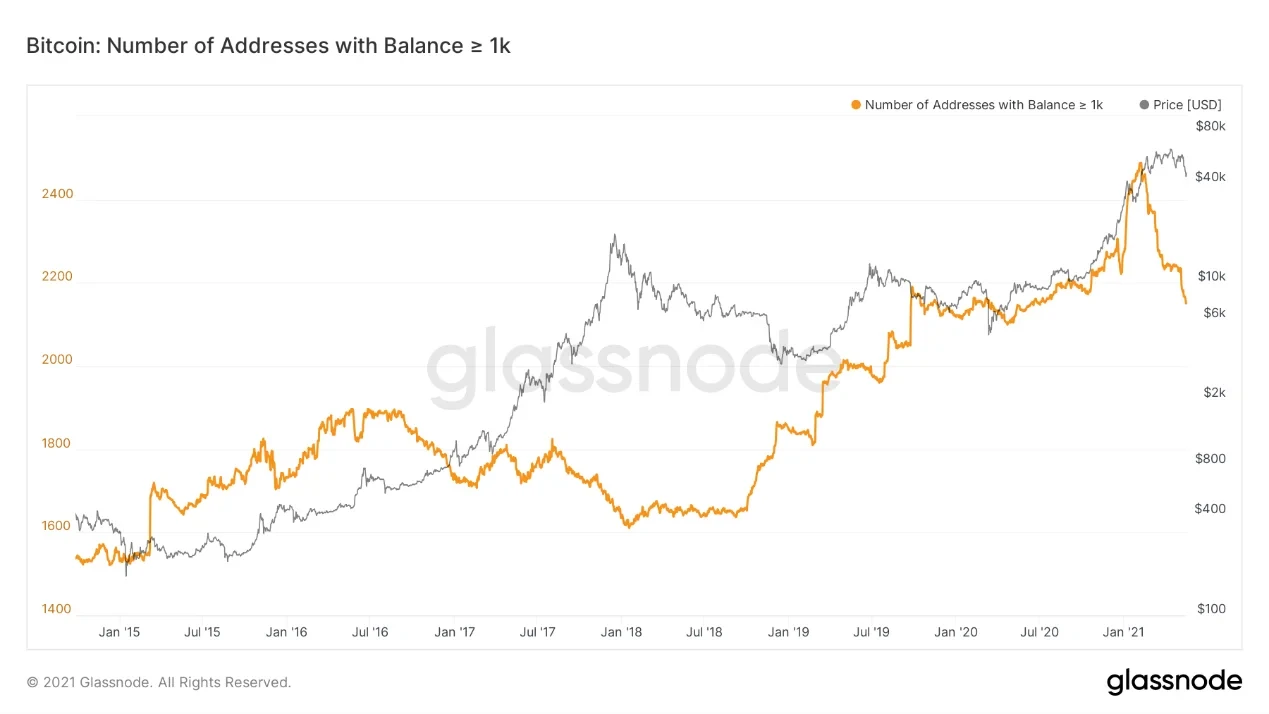The width and height of the screenshot is (1269, 714).
Task: Click the orange legend dot for addresses
Action: pos(855,105)
